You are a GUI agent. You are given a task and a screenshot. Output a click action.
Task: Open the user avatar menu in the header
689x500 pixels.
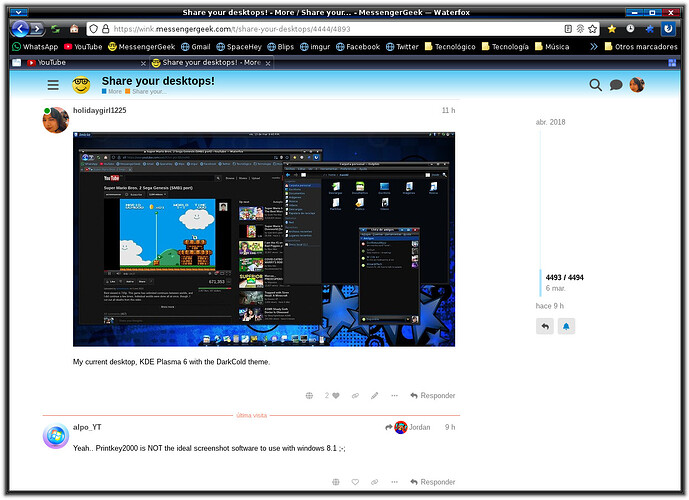point(637,85)
